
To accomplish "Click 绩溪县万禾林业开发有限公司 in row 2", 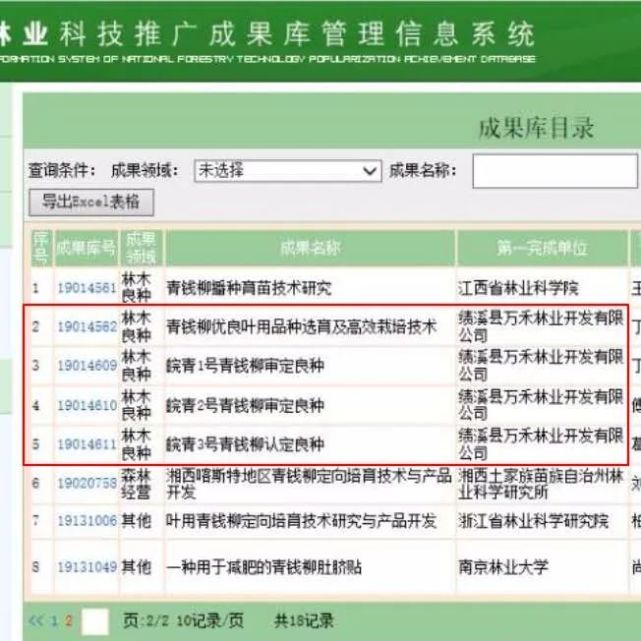I will point(541,327).
